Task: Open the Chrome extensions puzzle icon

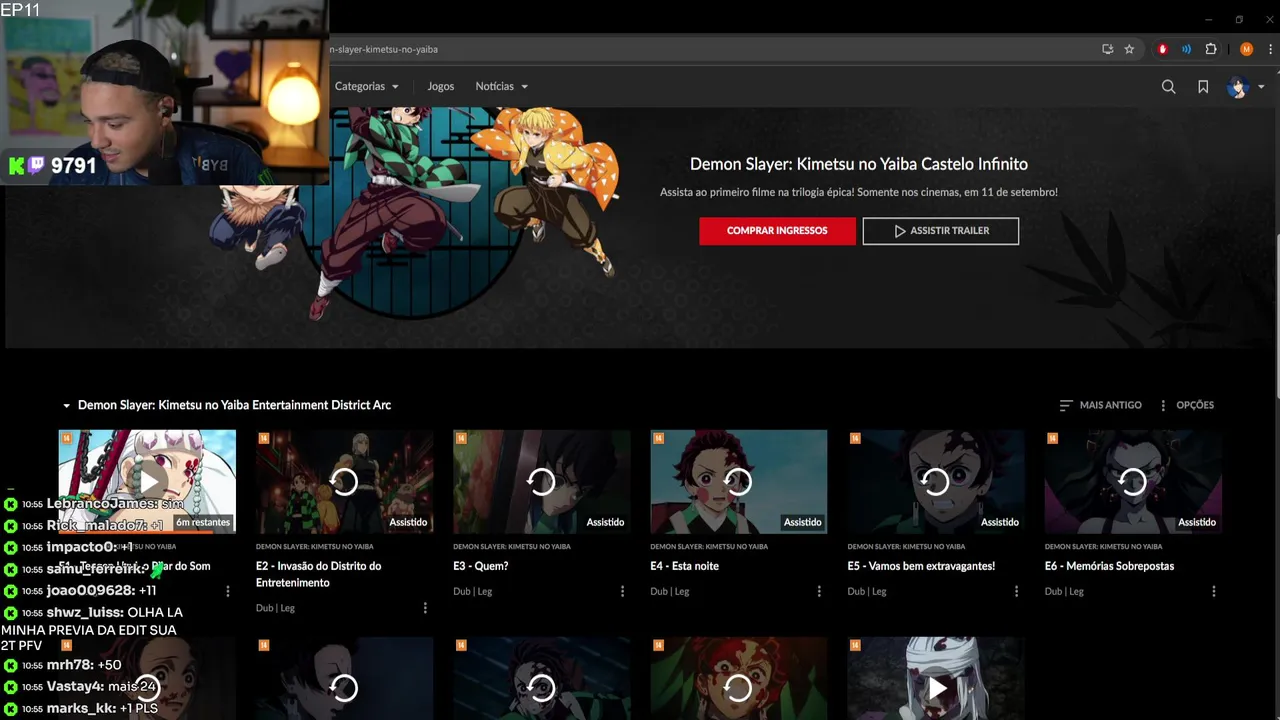Action: 1211,49
